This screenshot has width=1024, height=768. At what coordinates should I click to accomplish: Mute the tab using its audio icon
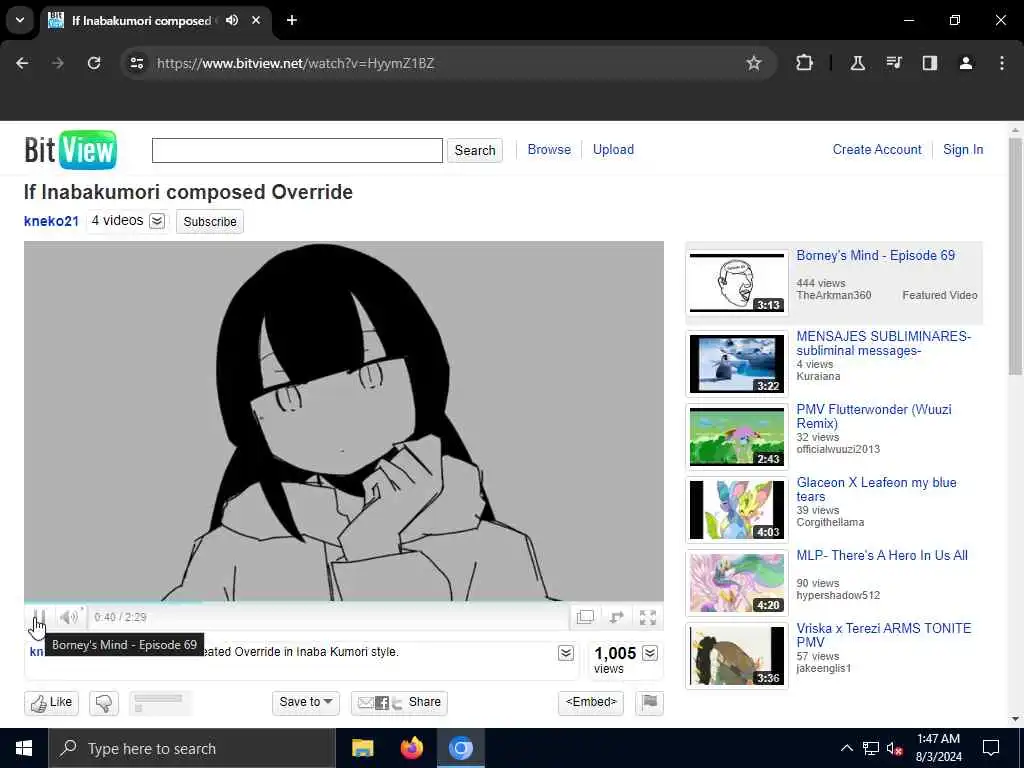[232, 20]
